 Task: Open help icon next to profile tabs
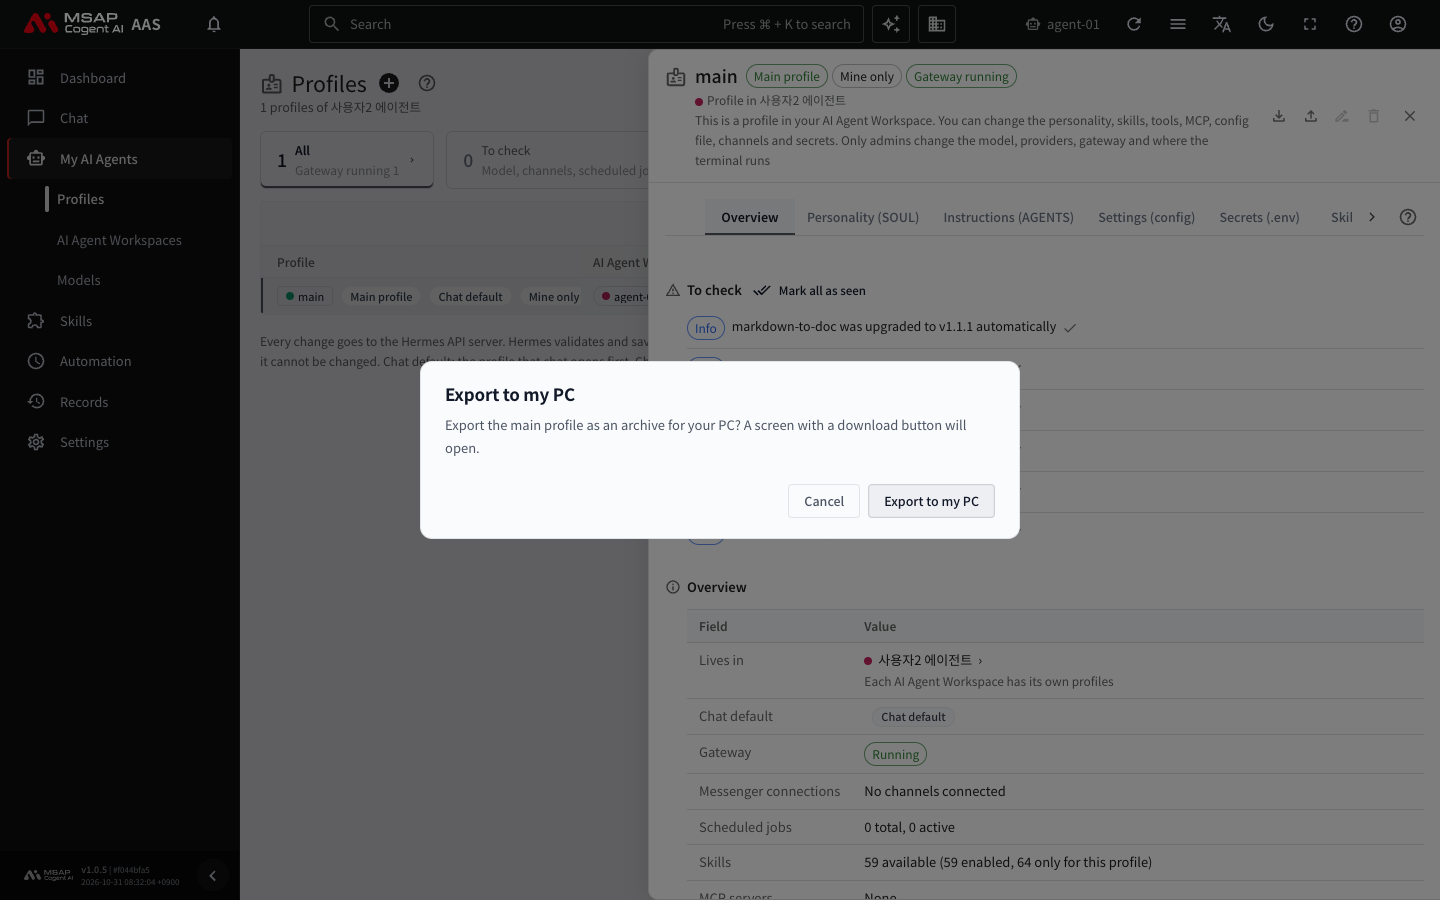[1408, 217]
